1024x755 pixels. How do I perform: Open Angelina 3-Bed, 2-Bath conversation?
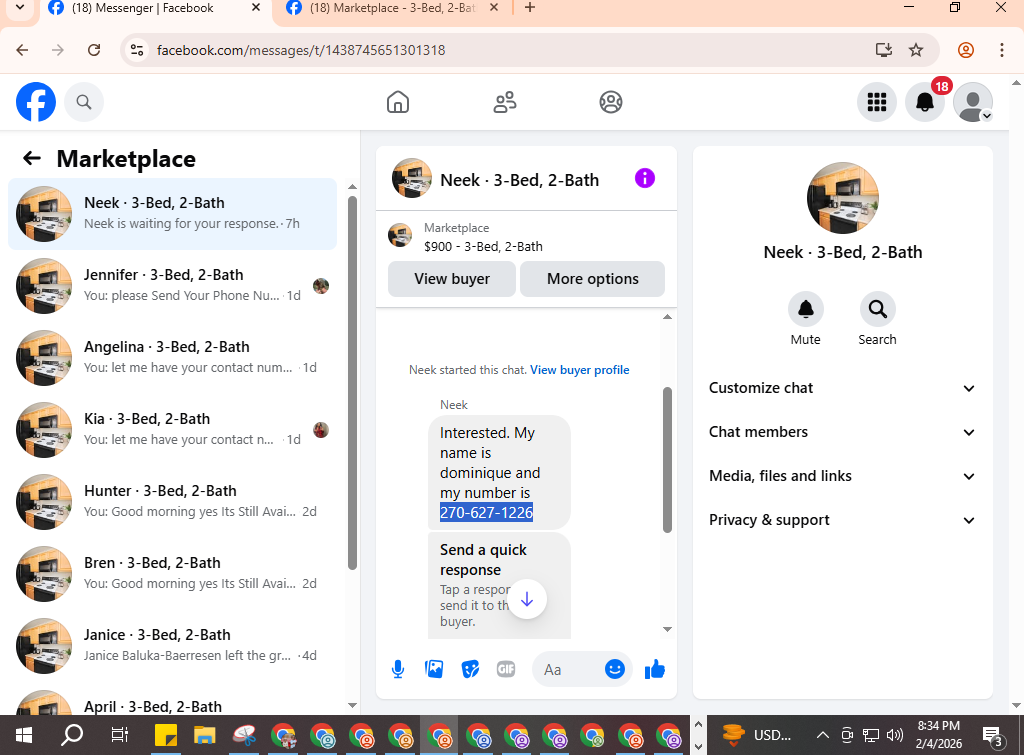(172, 358)
